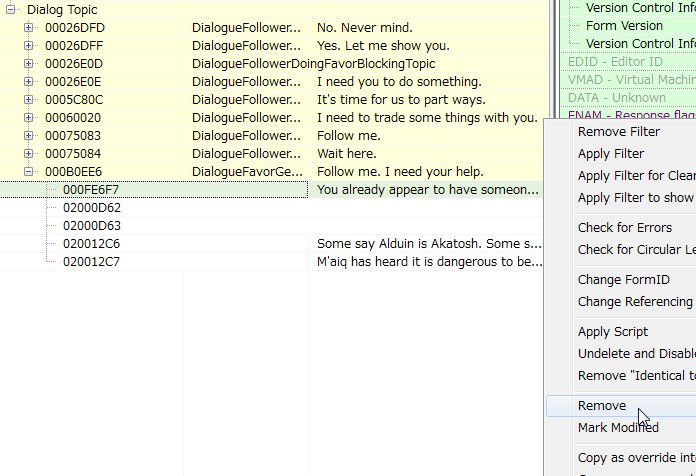Click the 00026DFD form ID
The image size is (696, 476).
tap(75, 28)
